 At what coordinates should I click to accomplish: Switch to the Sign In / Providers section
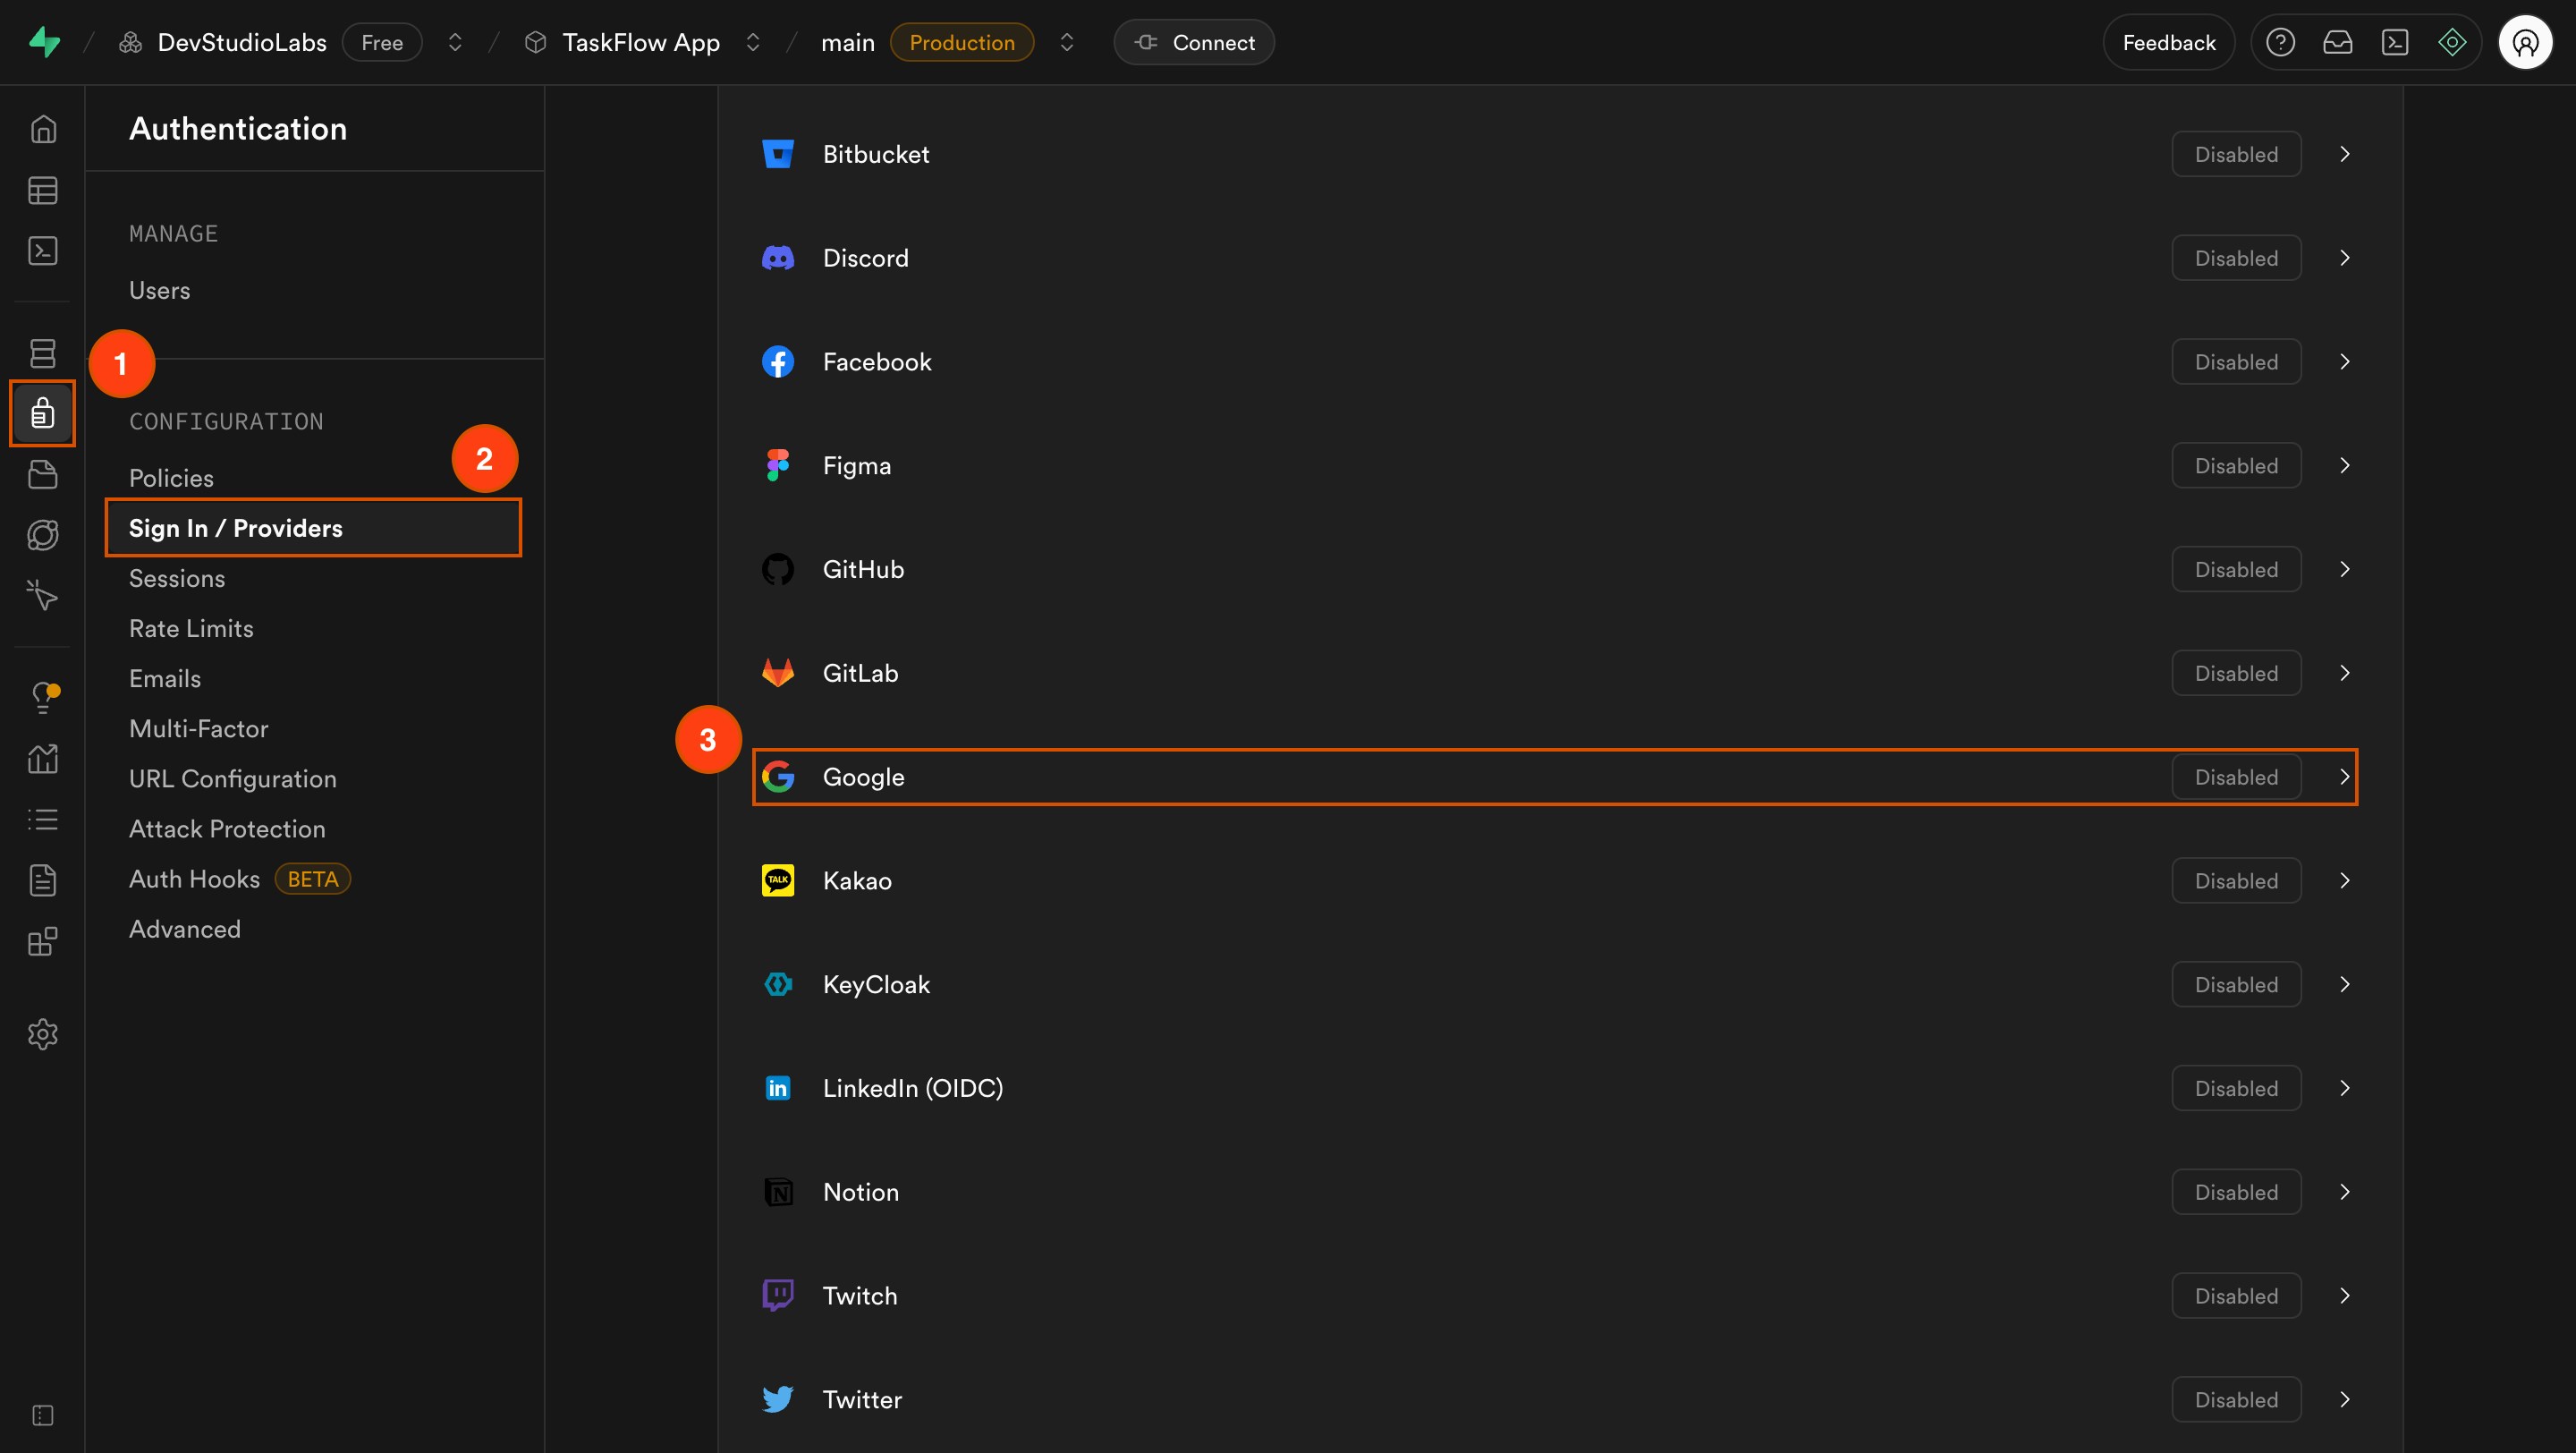tap(236, 527)
